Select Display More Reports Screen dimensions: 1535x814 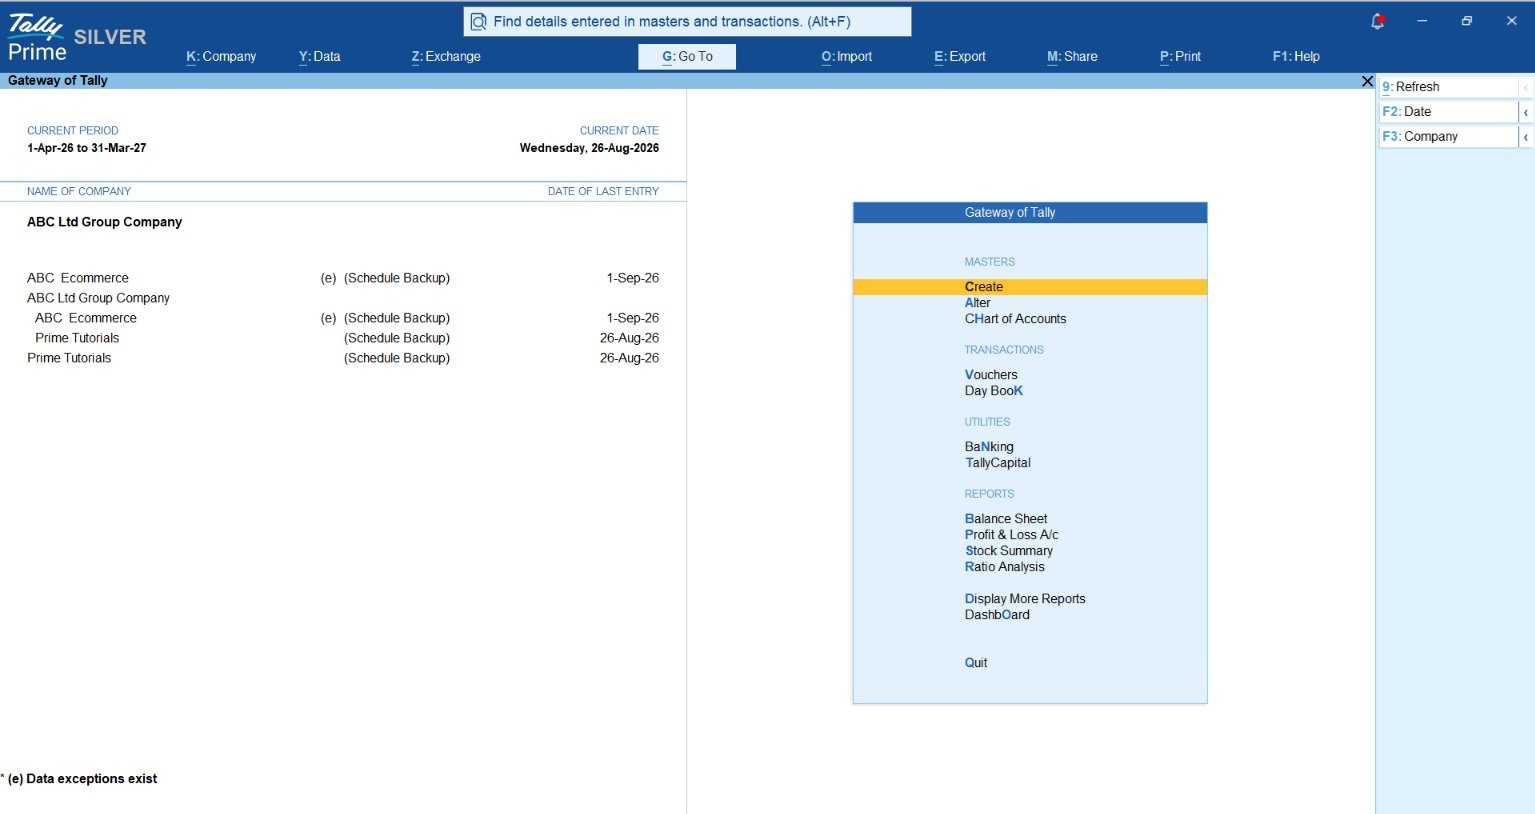click(x=1025, y=599)
